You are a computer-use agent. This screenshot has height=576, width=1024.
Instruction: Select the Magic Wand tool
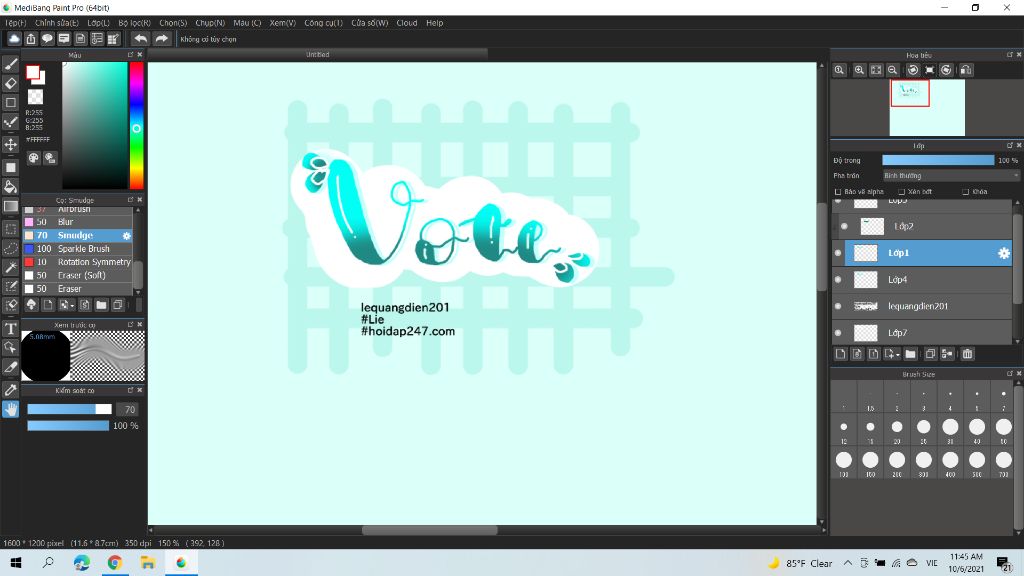10,267
